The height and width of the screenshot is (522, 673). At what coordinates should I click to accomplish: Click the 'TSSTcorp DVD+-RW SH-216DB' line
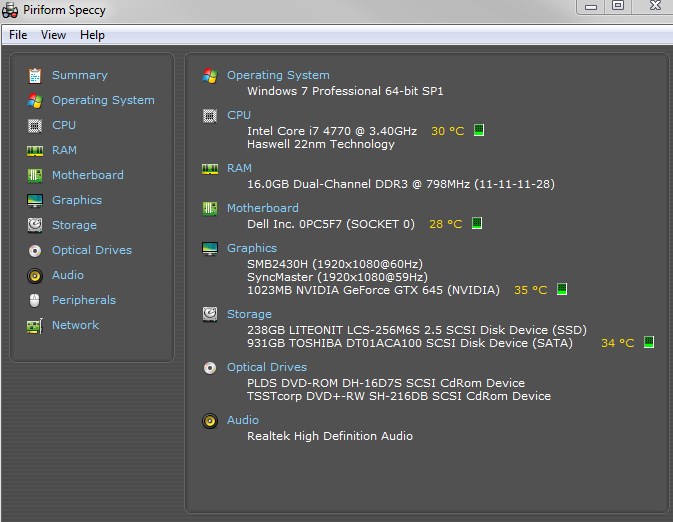399,396
